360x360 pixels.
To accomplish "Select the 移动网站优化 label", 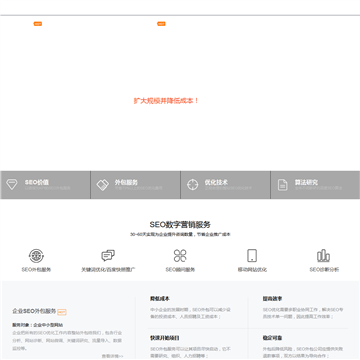I will [252, 270].
